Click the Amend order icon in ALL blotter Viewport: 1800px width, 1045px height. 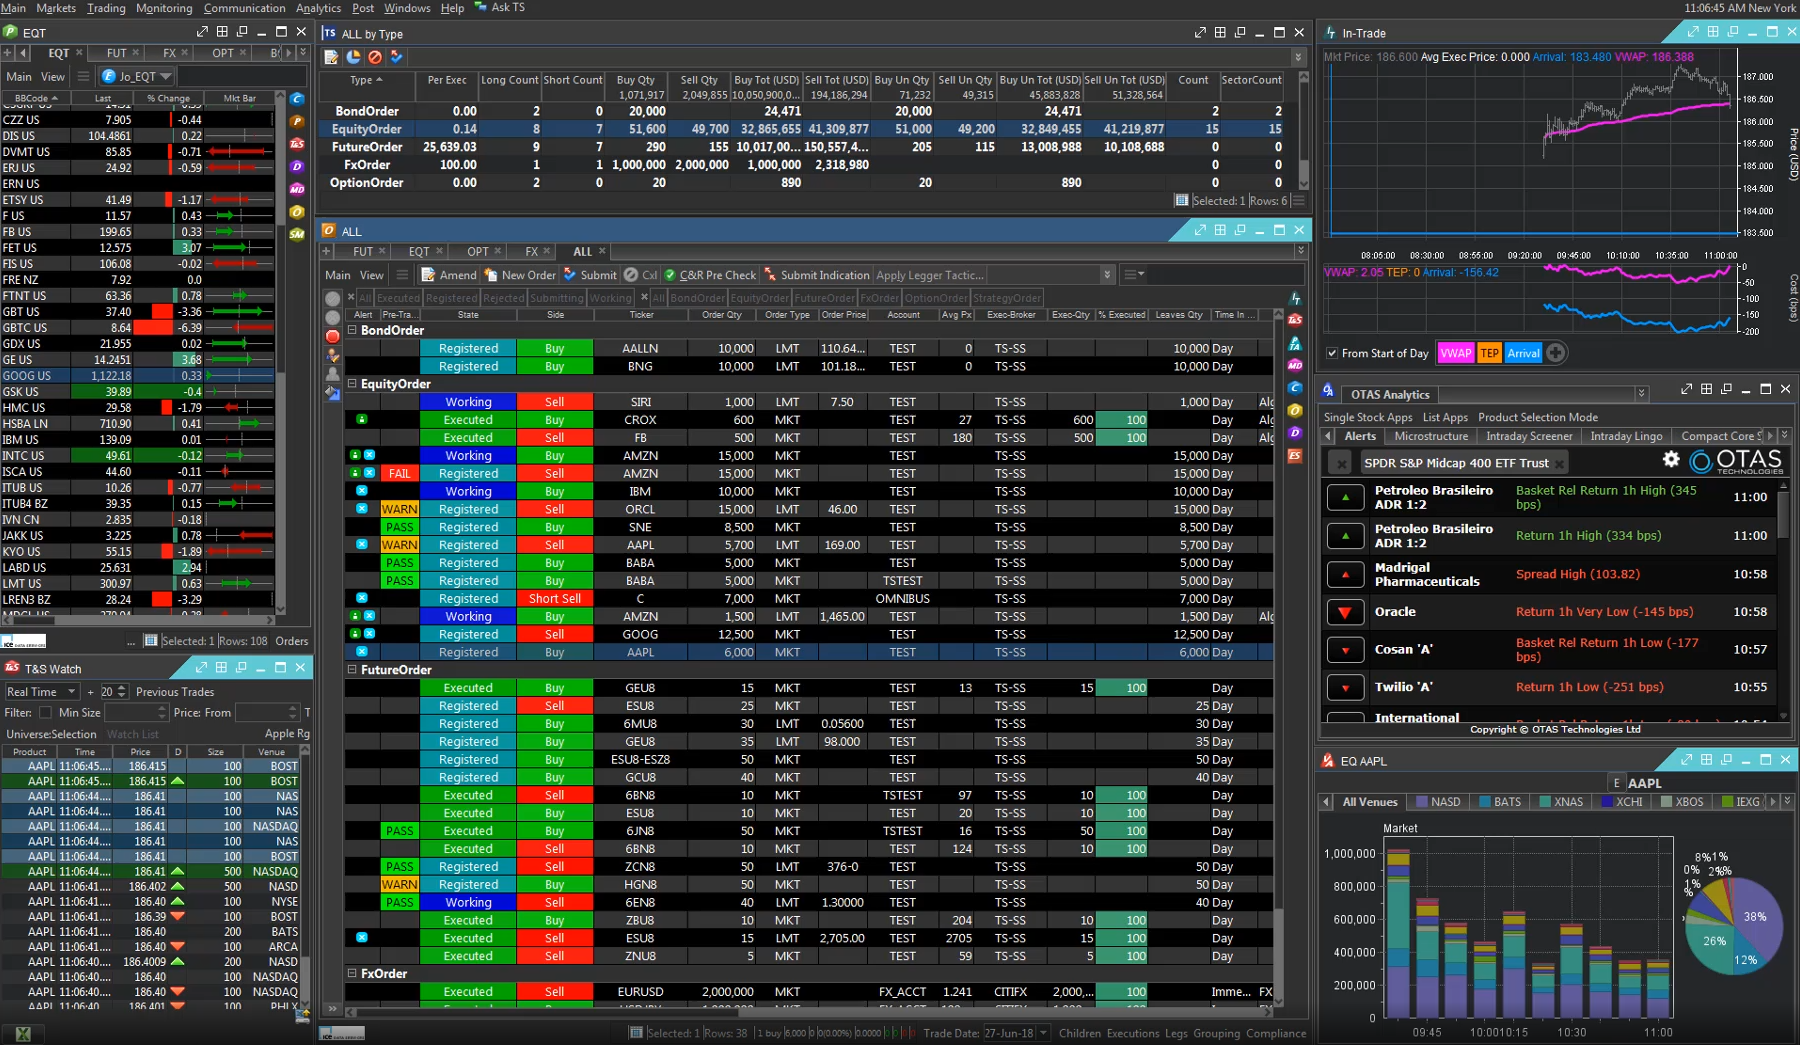pyautogui.click(x=428, y=275)
